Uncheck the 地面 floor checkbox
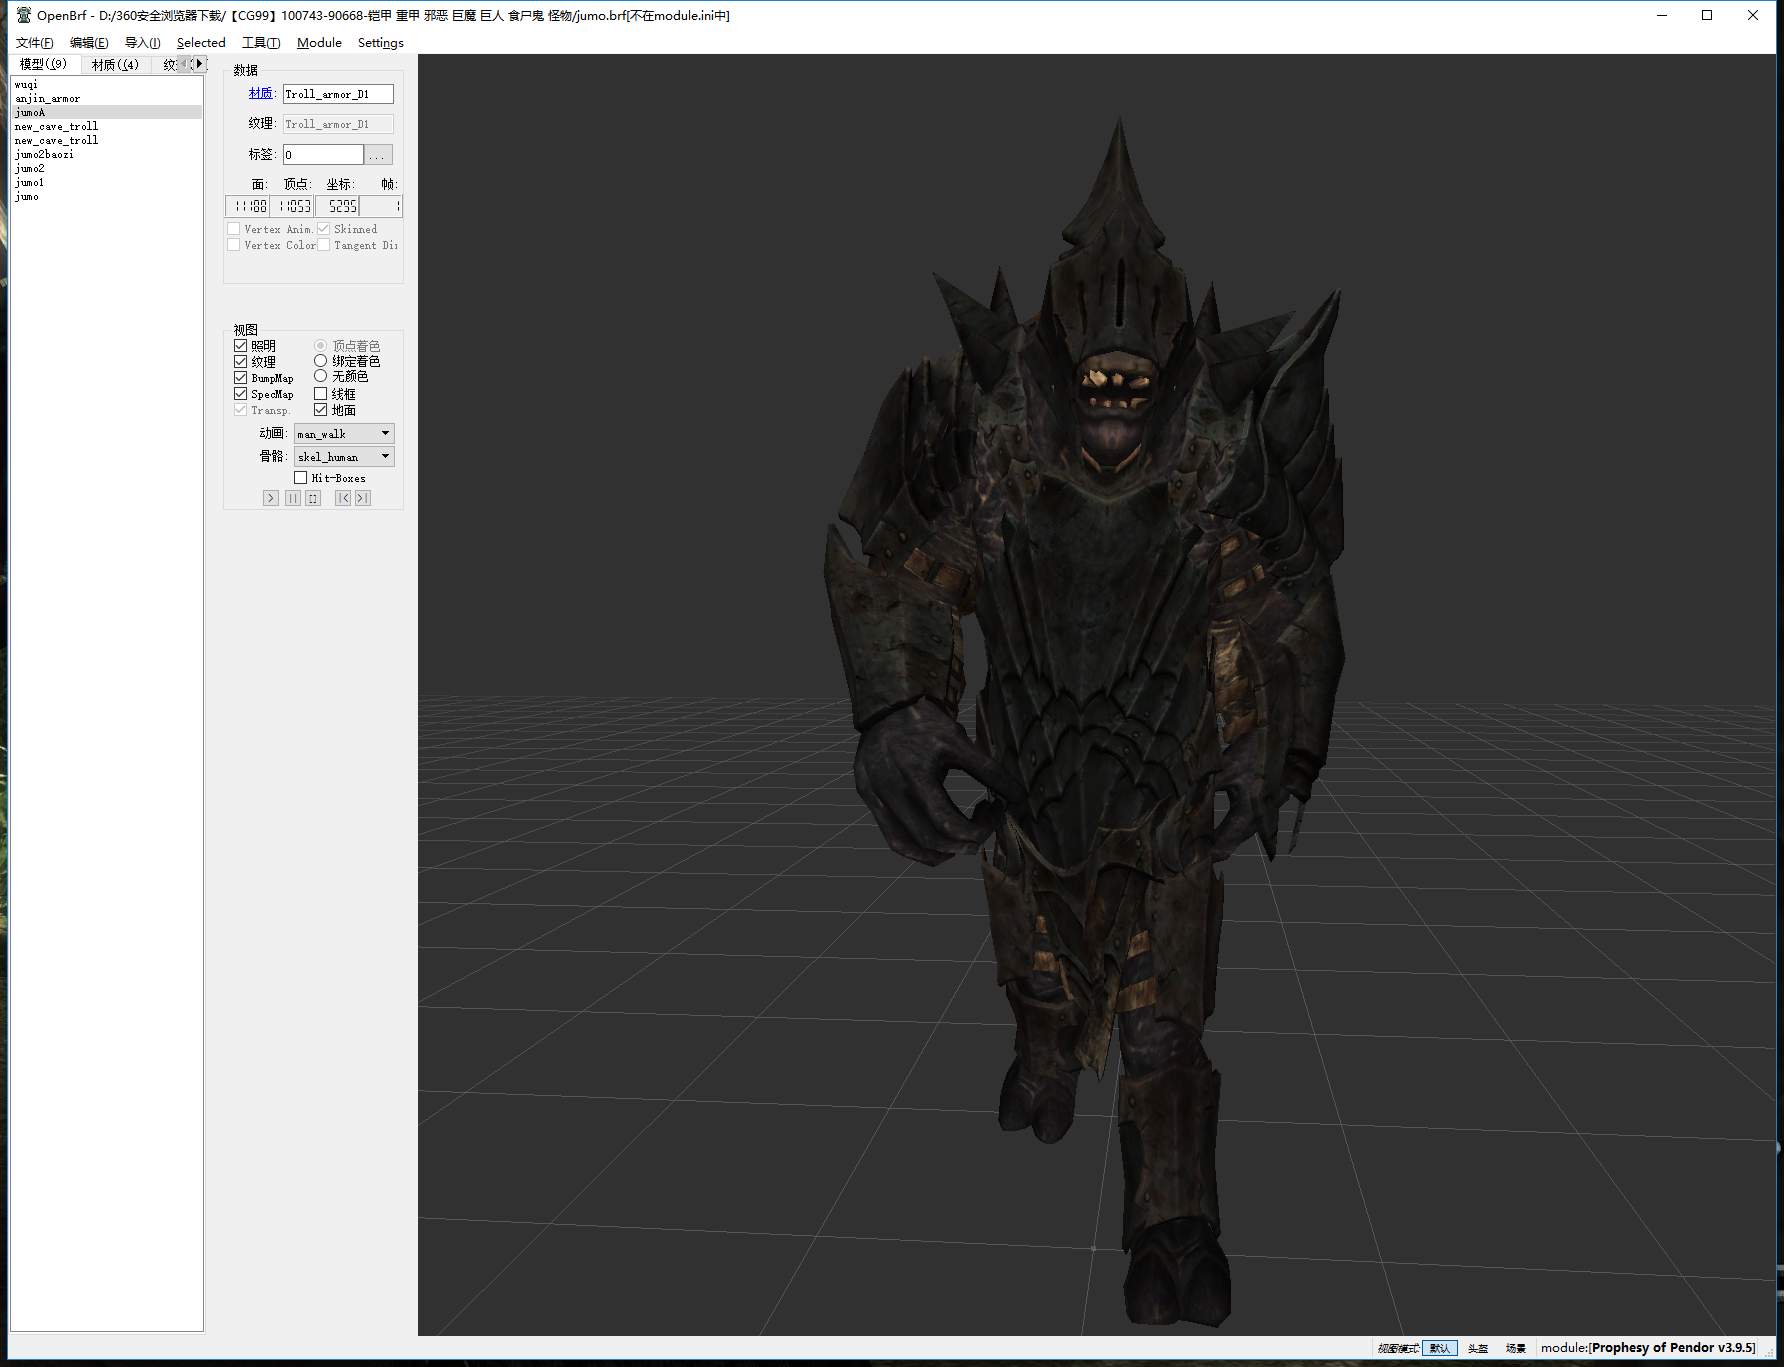 point(321,410)
